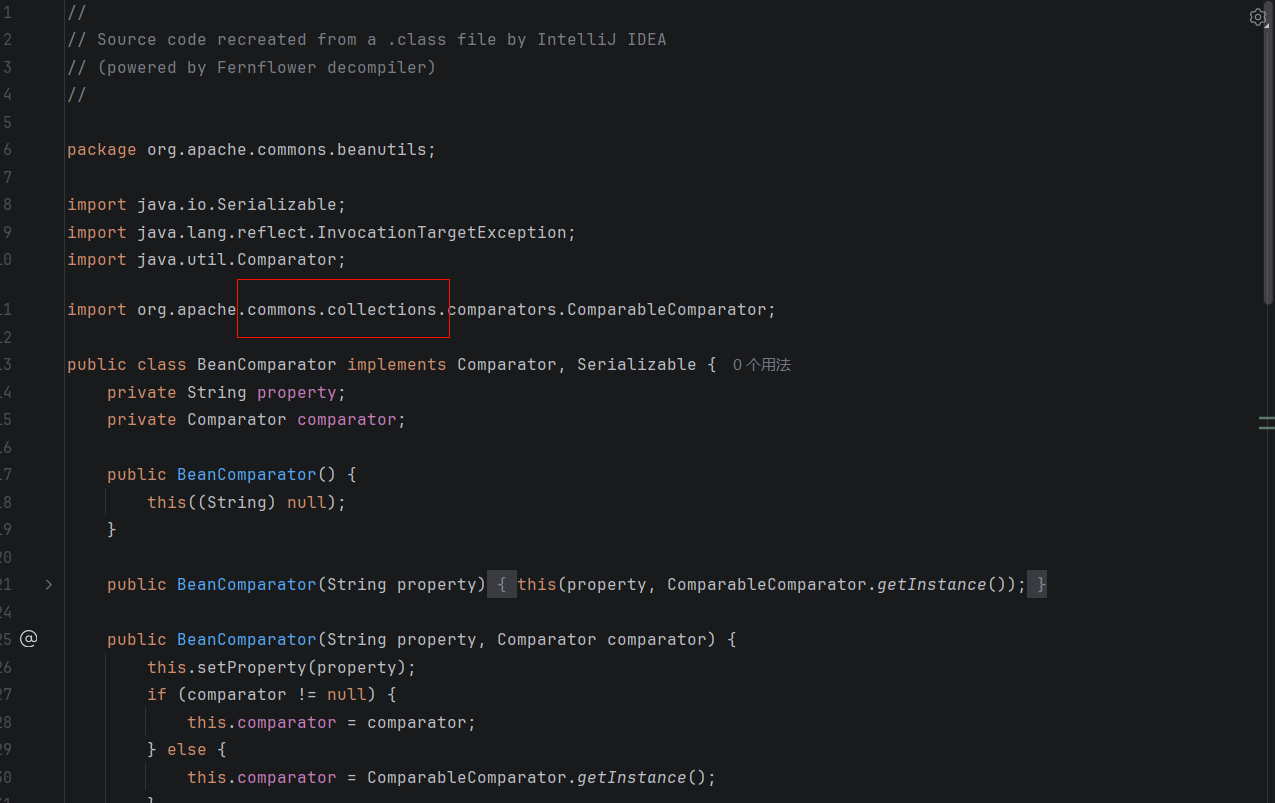Click the purple 'comparator' field declaration

[346, 420]
